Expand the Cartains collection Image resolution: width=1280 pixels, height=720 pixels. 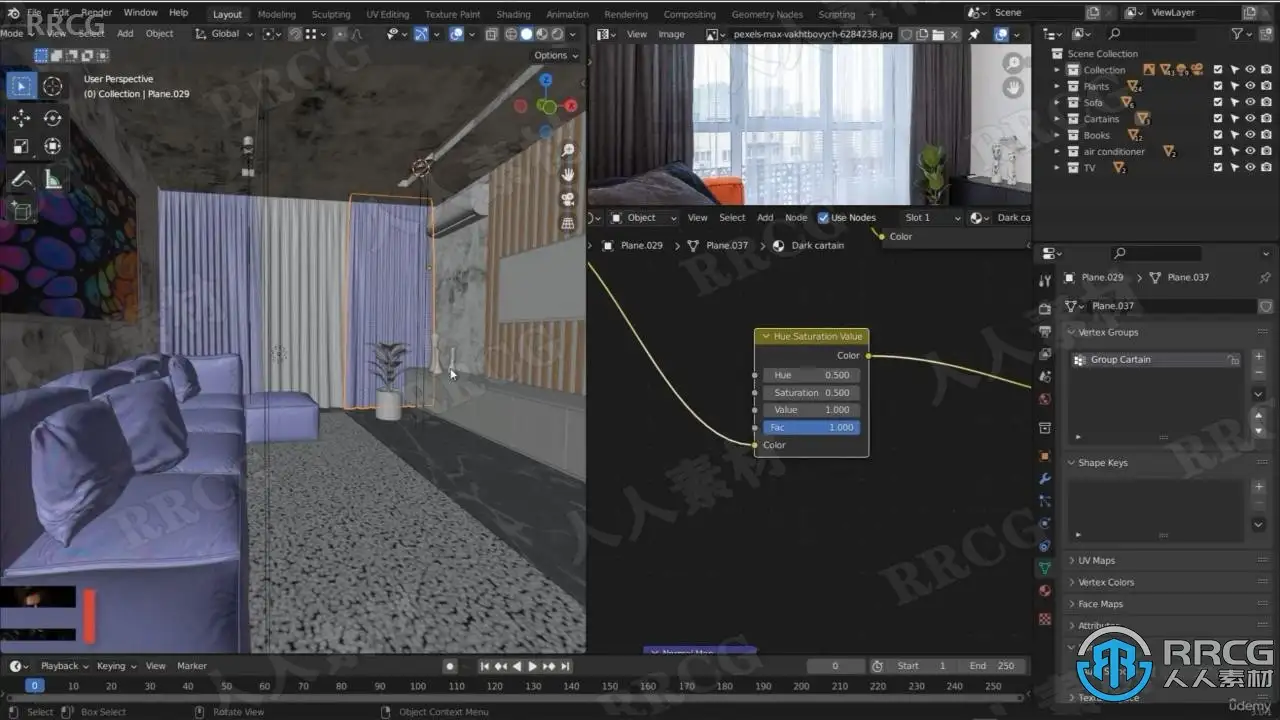click(1058, 119)
